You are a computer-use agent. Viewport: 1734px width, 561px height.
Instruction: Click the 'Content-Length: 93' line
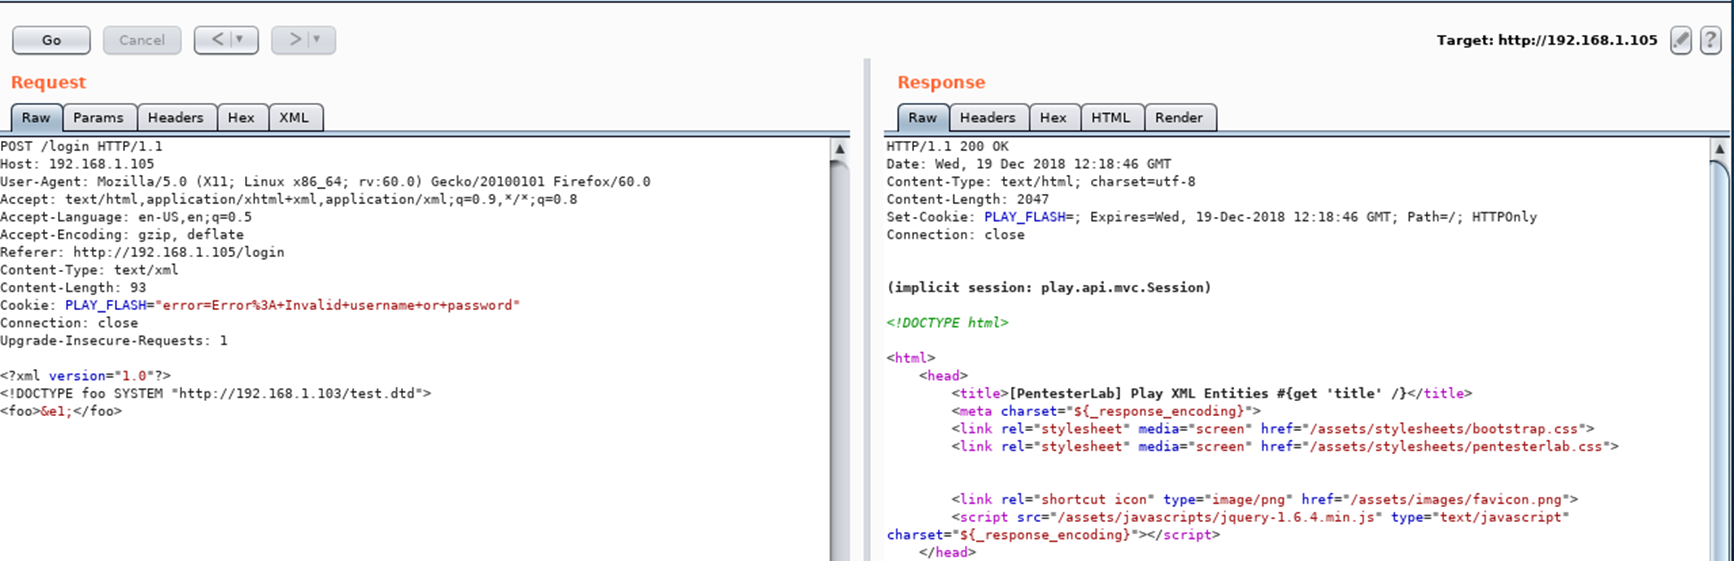[x=73, y=288]
